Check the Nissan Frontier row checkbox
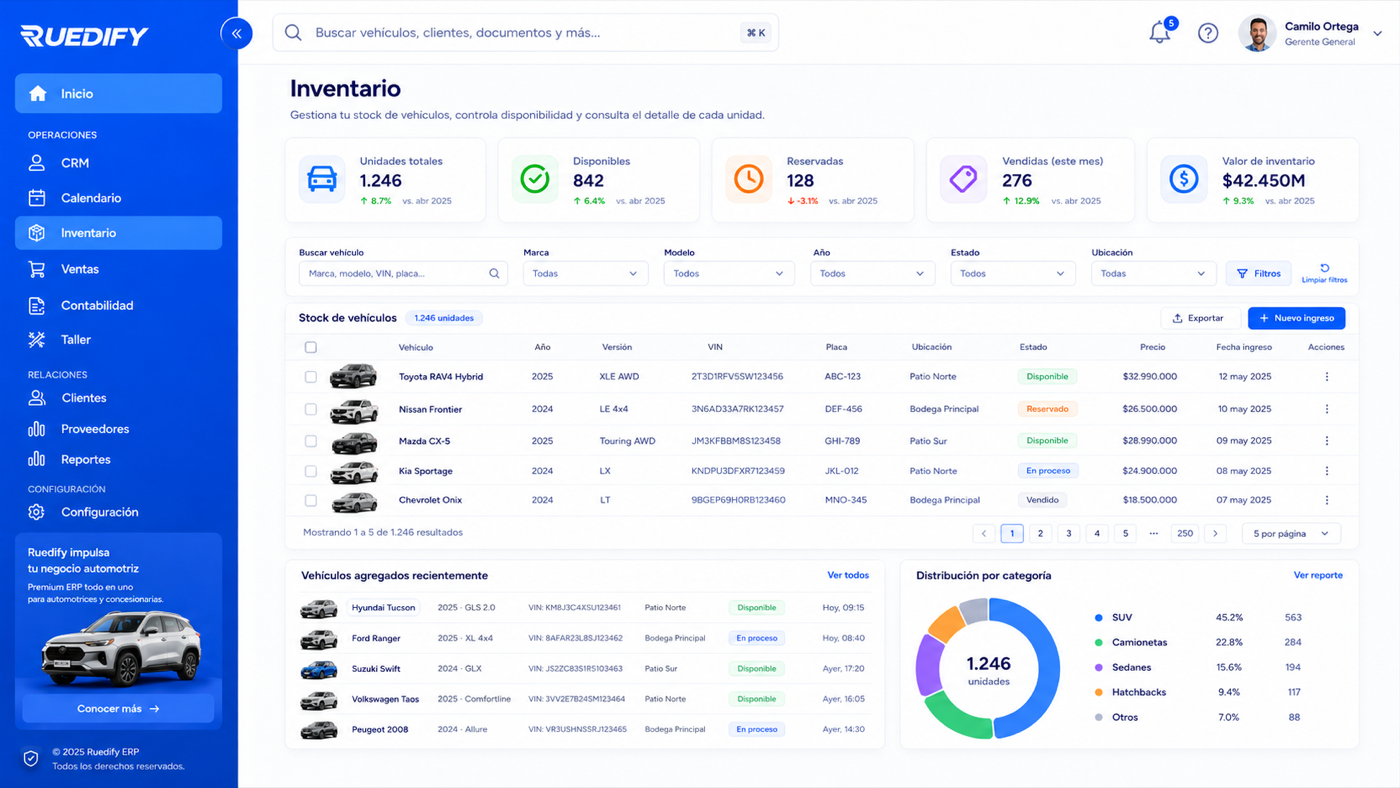The width and height of the screenshot is (1400, 788). pos(311,409)
